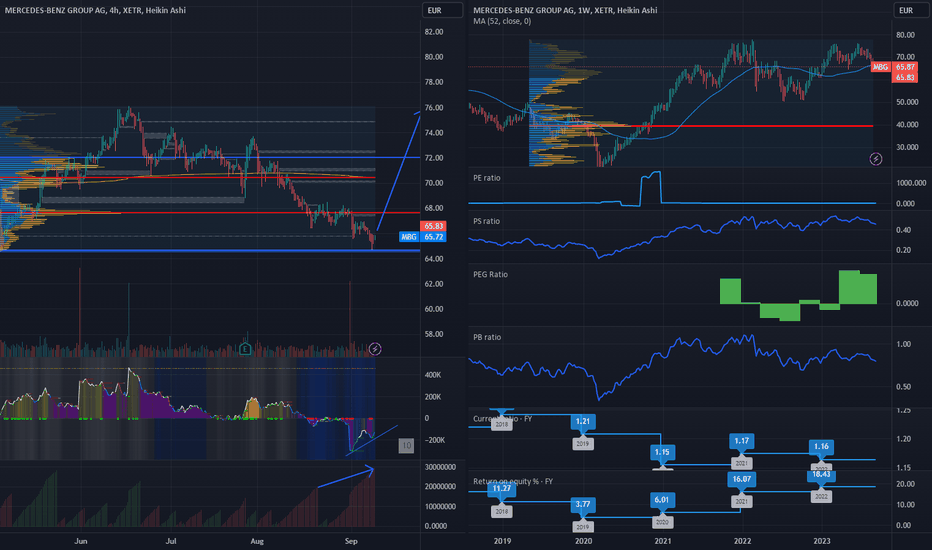Image resolution: width=932 pixels, height=550 pixels.
Task: Click the 2023 label on weekly time axis
Action: point(822,541)
